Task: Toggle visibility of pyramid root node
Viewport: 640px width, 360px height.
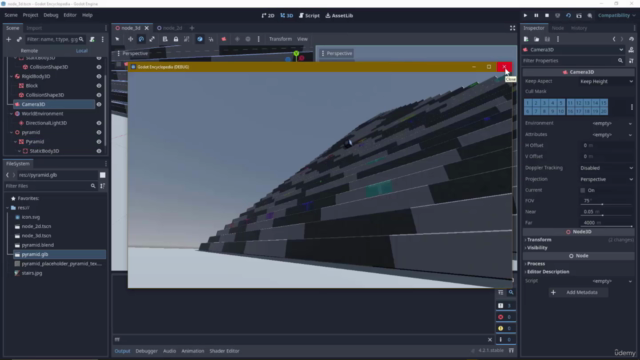Action: tap(99, 132)
